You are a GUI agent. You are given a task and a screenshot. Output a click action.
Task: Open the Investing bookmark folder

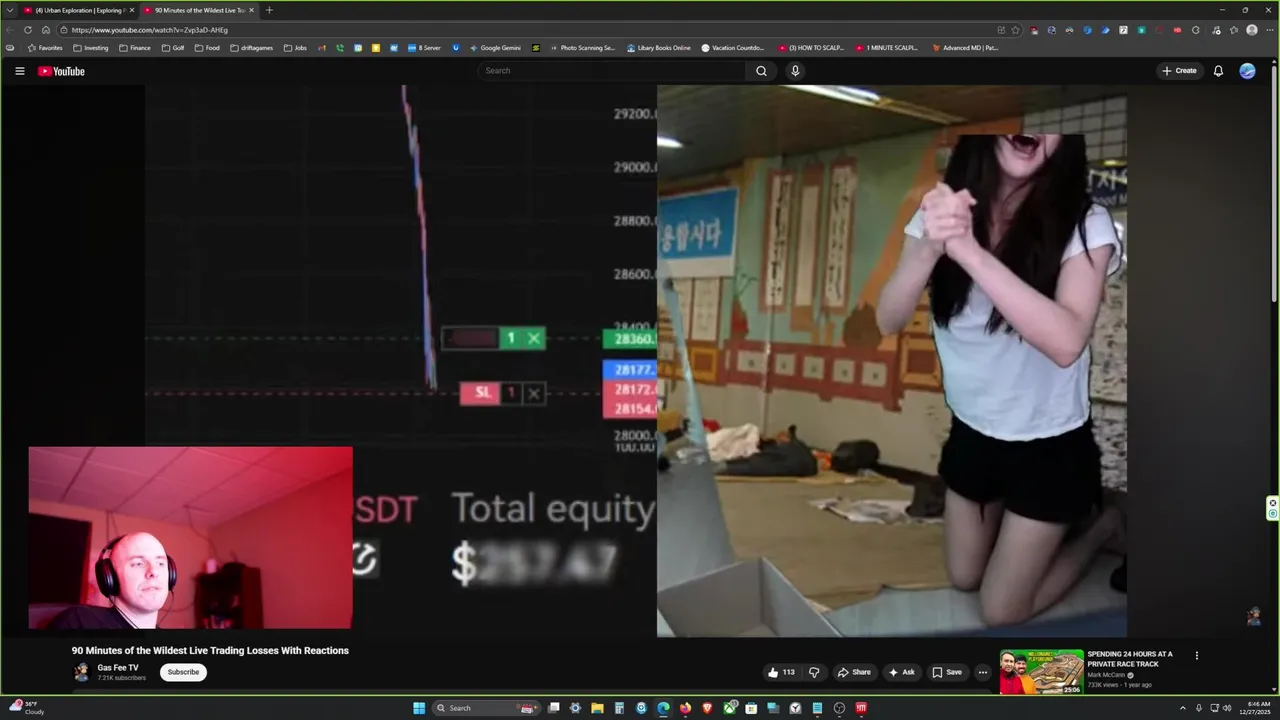point(91,48)
